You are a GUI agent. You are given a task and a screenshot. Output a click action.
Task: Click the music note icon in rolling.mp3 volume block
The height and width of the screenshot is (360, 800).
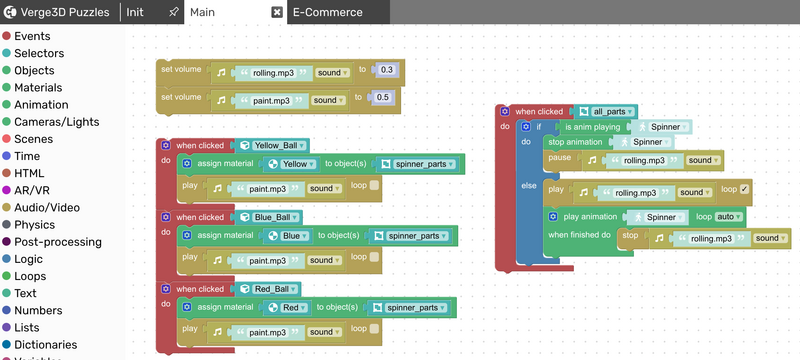pyautogui.click(x=221, y=72)
